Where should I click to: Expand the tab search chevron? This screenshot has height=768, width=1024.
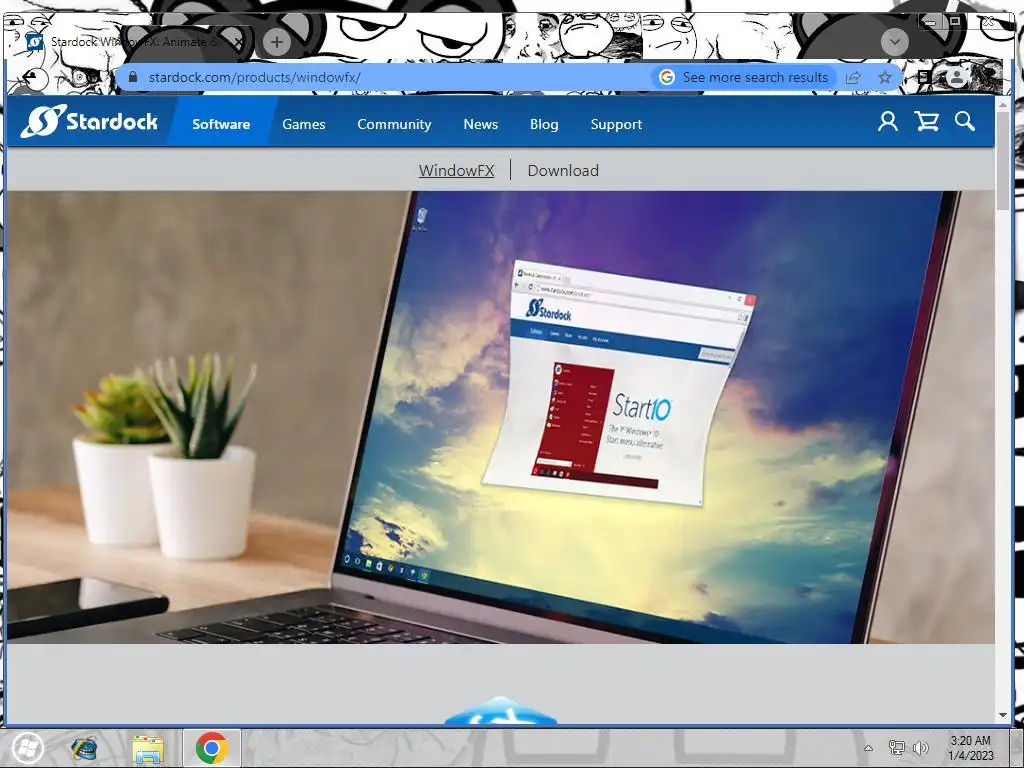point(895,42)
